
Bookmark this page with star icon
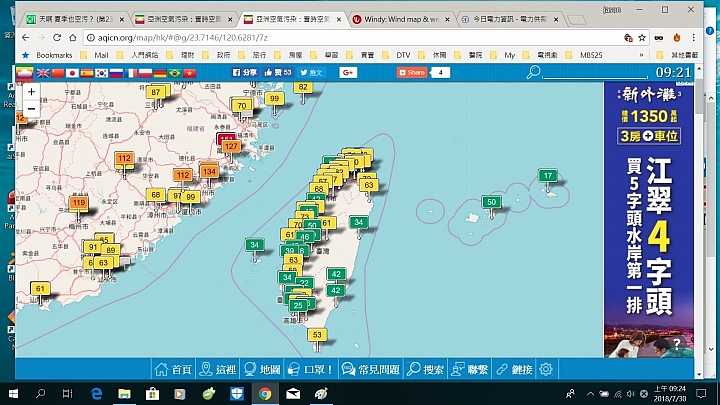coord(642,38)
